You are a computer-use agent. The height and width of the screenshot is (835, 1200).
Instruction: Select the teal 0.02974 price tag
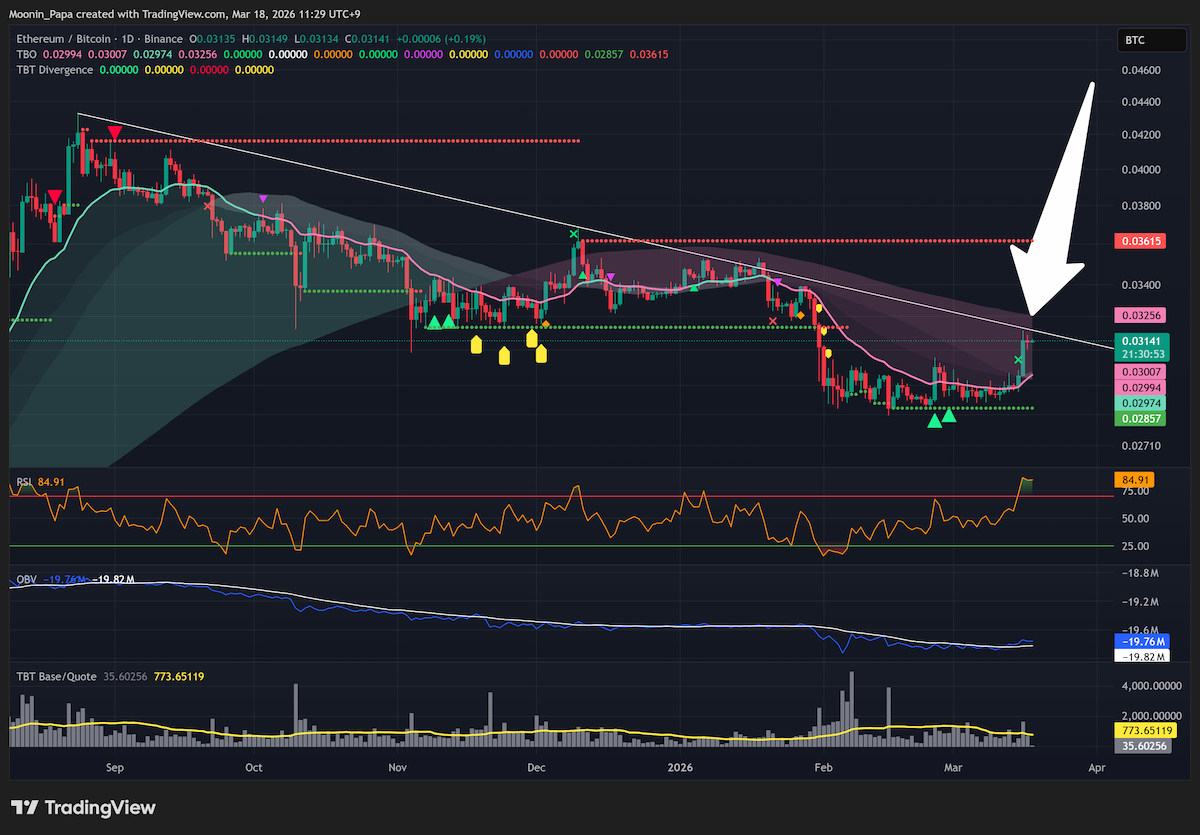1140,403
